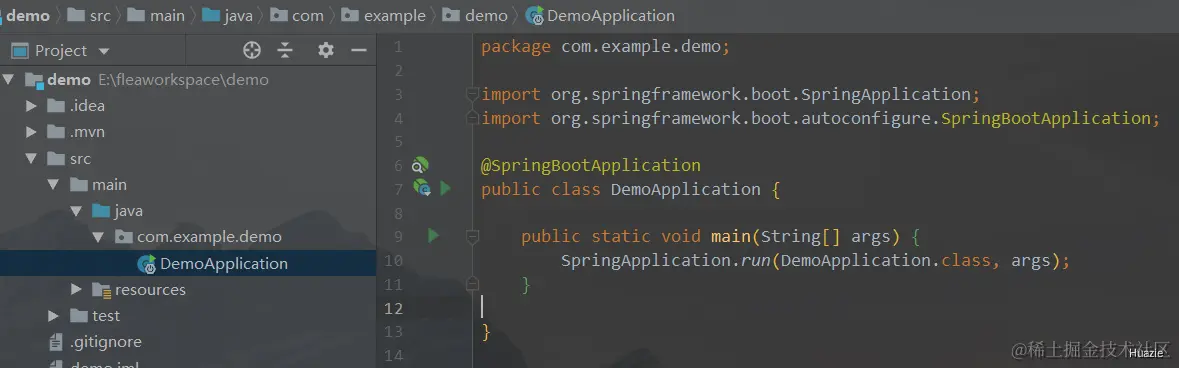This screenshot has width=1179, height=368.
Task: Collapse the java folder in the tree
Action: (x=76, y=211)
